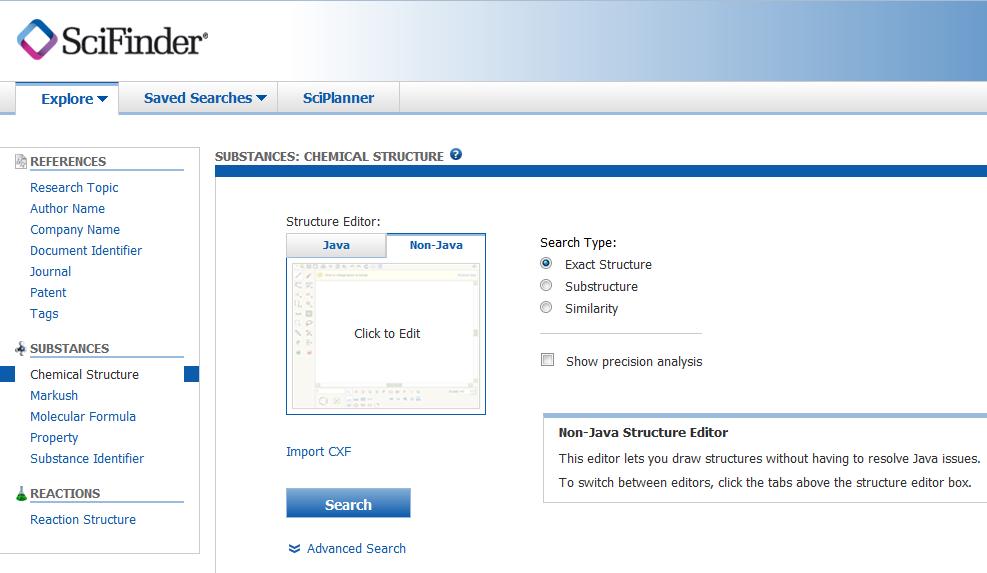Viewport: 987px width, 573px height.
Task: Open Molecular Formula search
Action: point(83,417)
